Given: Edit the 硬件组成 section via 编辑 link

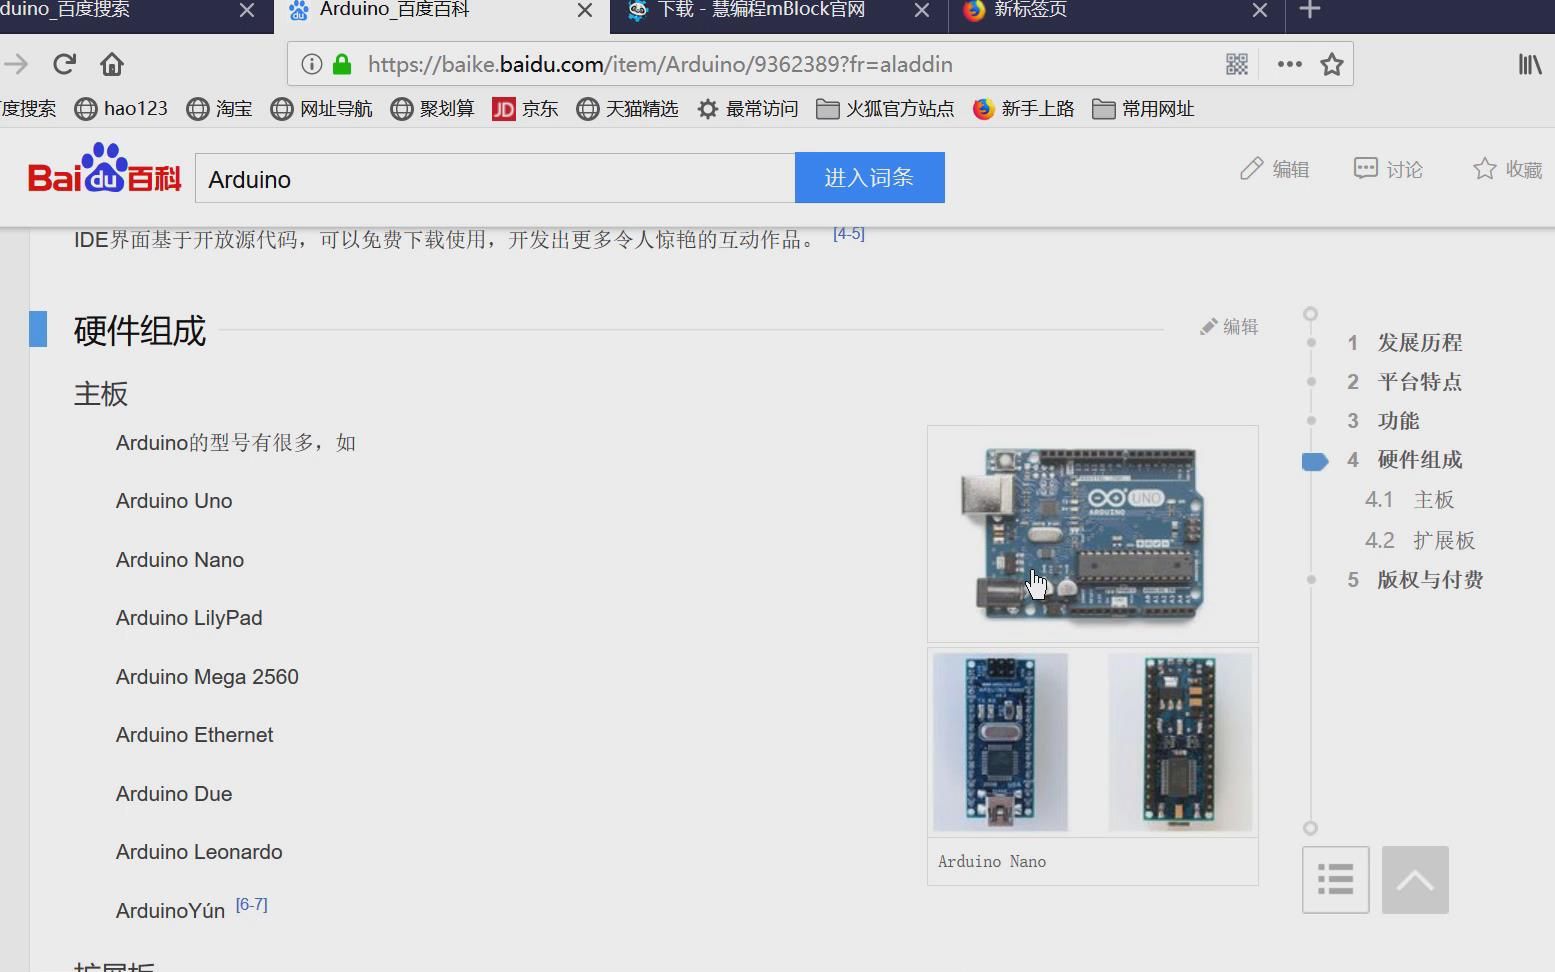Looking at the screenshot, I should (x=1229, y=327).
